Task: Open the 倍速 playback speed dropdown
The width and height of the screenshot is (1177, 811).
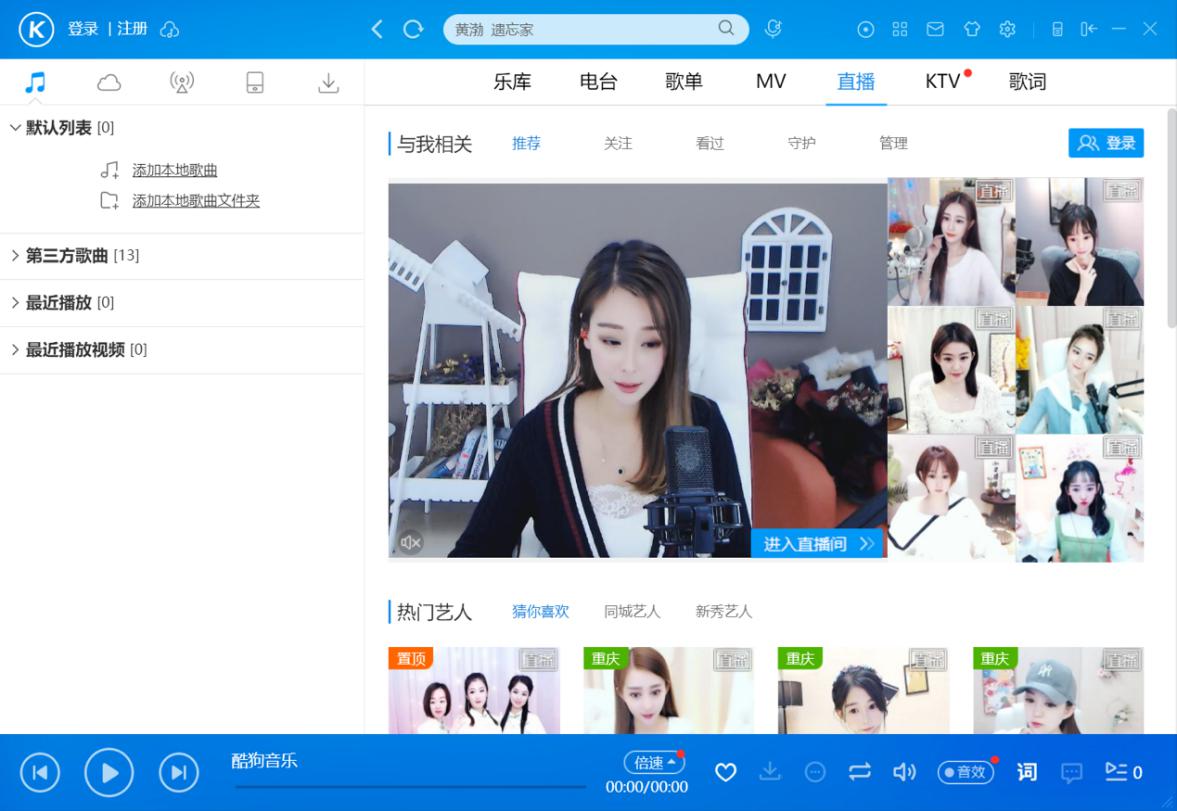Action: pyautogui.click(x=655, y=762)
